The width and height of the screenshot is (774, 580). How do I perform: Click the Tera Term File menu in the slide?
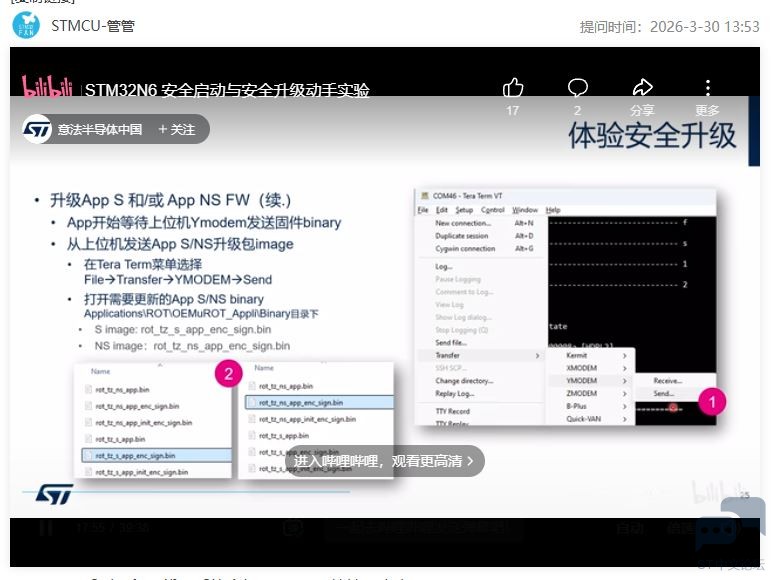point(423,210)
